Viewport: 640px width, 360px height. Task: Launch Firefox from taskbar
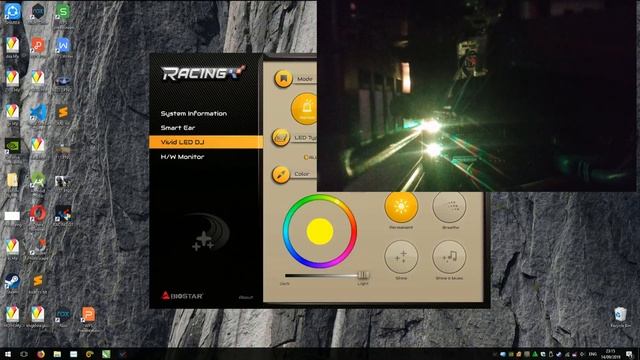40,354
